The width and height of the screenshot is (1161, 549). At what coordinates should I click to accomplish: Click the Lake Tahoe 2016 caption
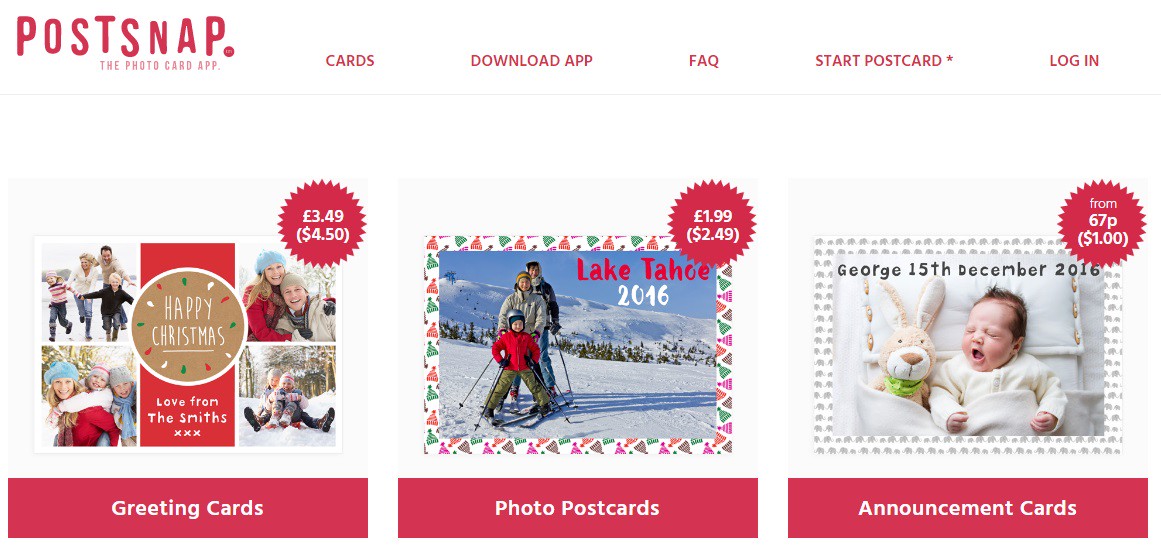(643, 282)
